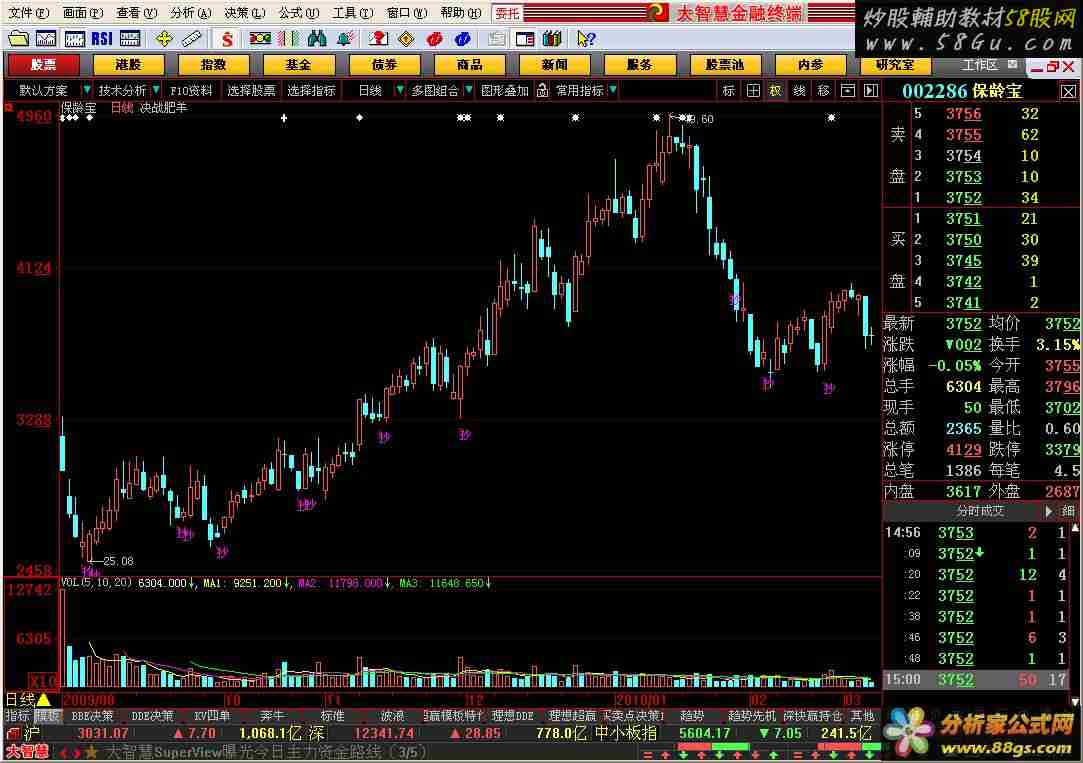Click the F10资料 button

pyautogui.click(x=191, y=90)
